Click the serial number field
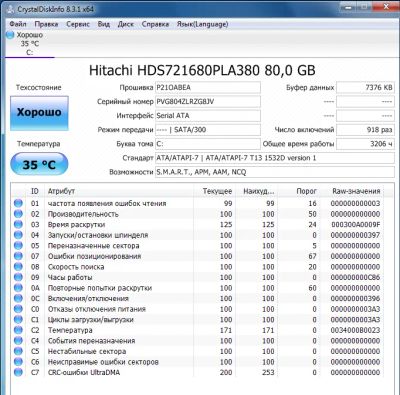Screen dimensions: 400x395 click(208, 102)
